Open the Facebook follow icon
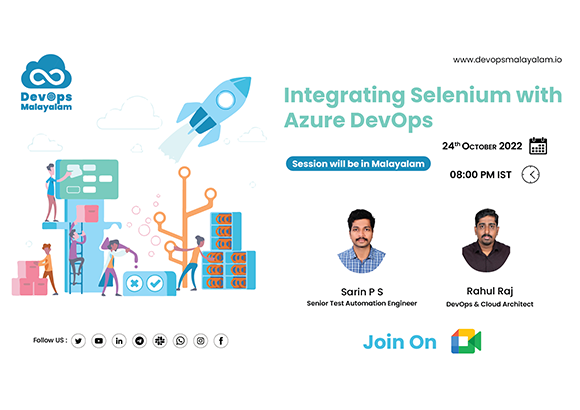The height and width of the screenshot is (410, 580). 221,341
